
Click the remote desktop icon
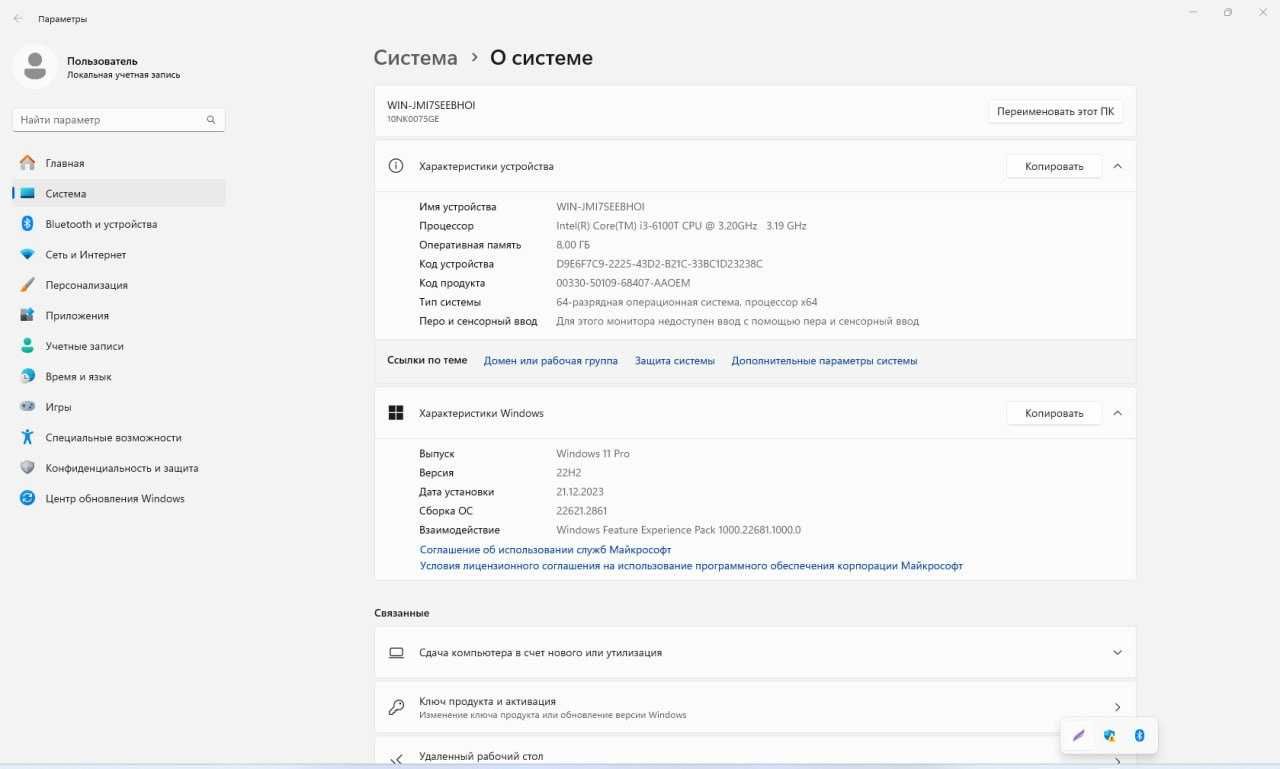(396, 759)
